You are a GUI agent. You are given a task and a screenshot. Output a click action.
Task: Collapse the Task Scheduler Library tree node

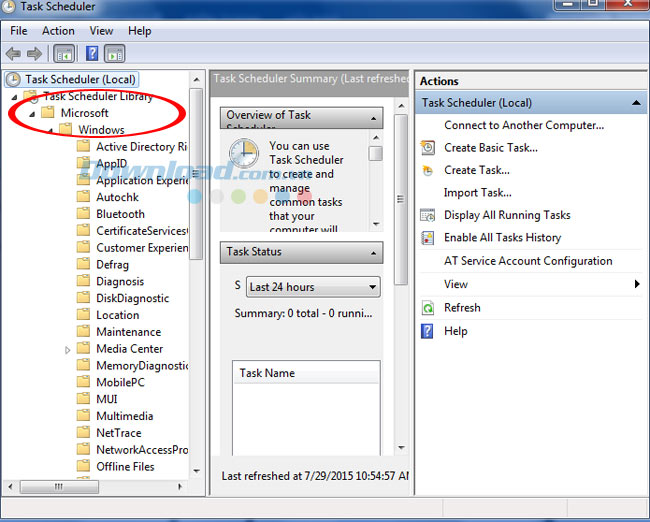15,97
